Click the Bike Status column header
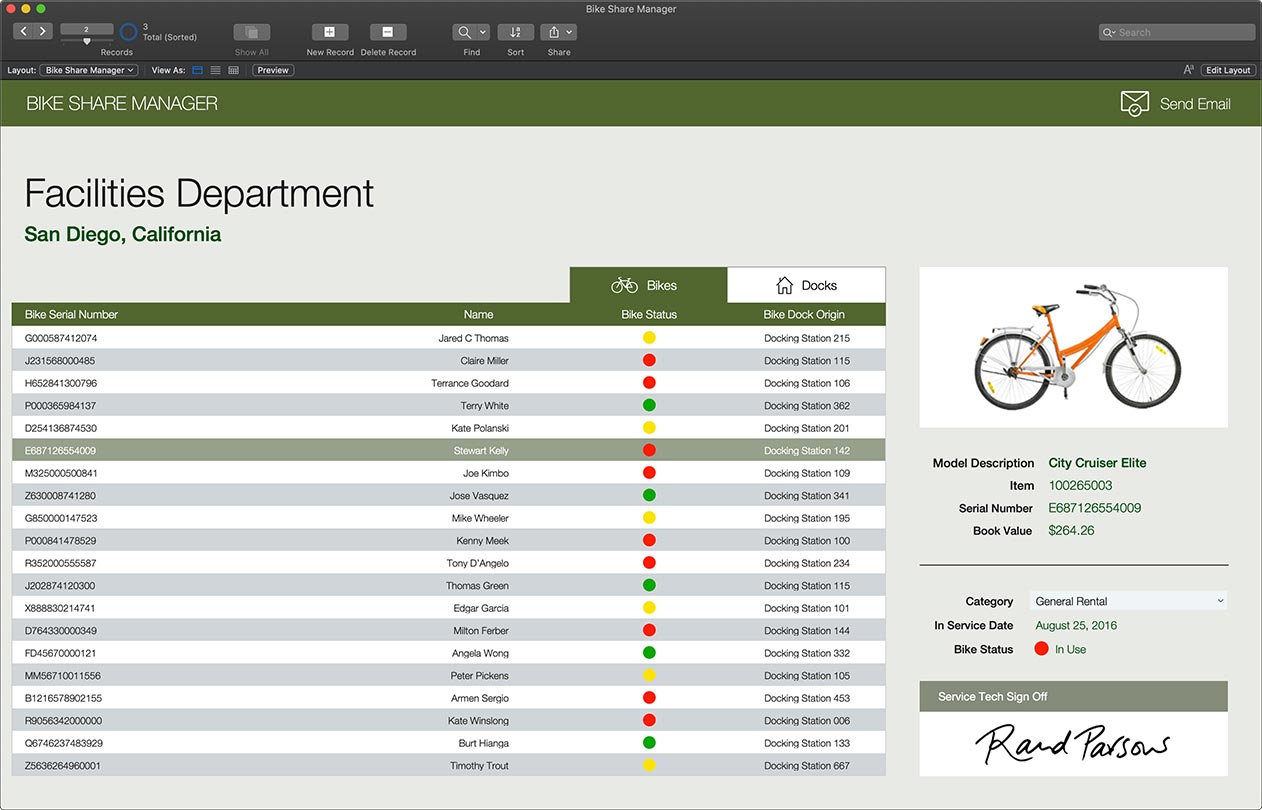Screen dimensions: 1262x810 (x=649, y=314)
